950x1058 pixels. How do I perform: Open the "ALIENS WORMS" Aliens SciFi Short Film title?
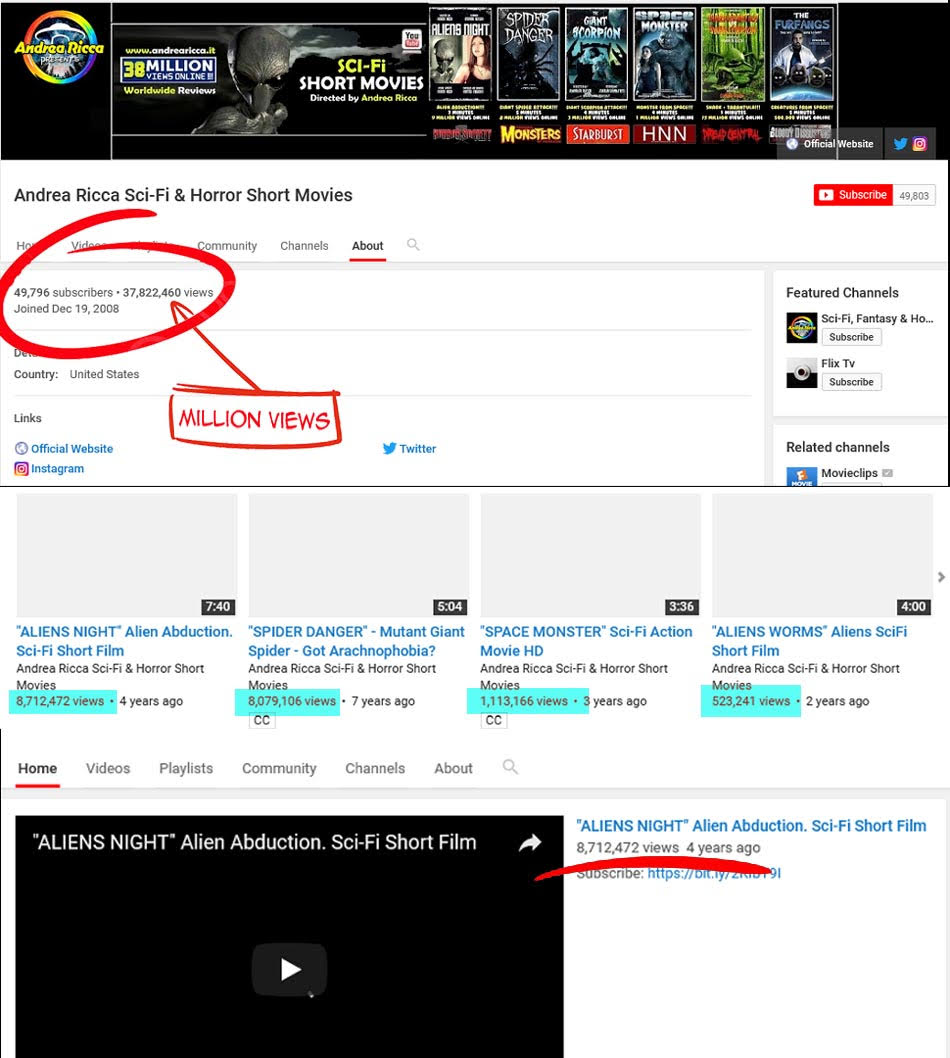[x=810, y=641]
